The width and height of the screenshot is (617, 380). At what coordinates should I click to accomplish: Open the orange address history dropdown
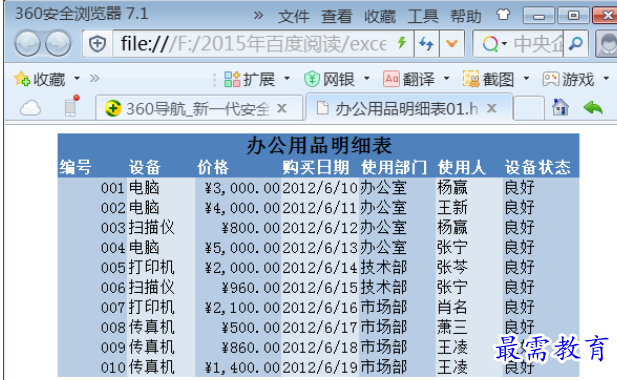(452, 44)
